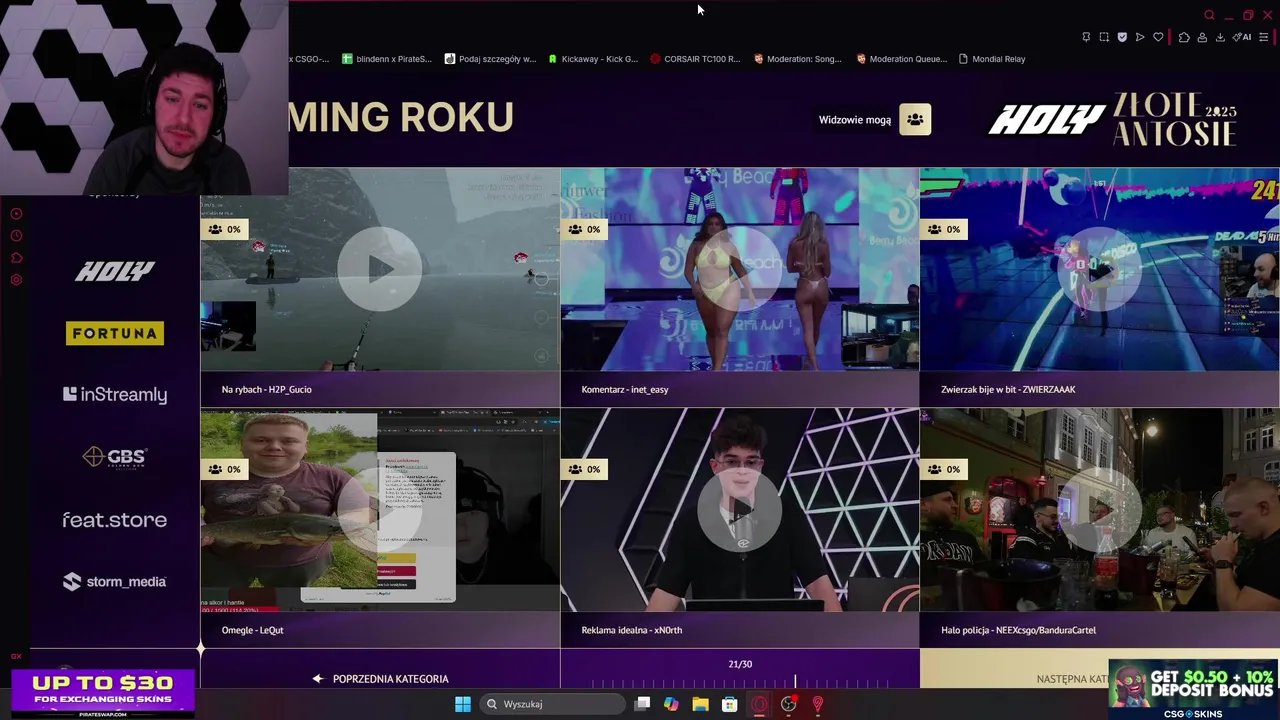
Task: Click the storm_media sponsor logo
Action: 115,582
